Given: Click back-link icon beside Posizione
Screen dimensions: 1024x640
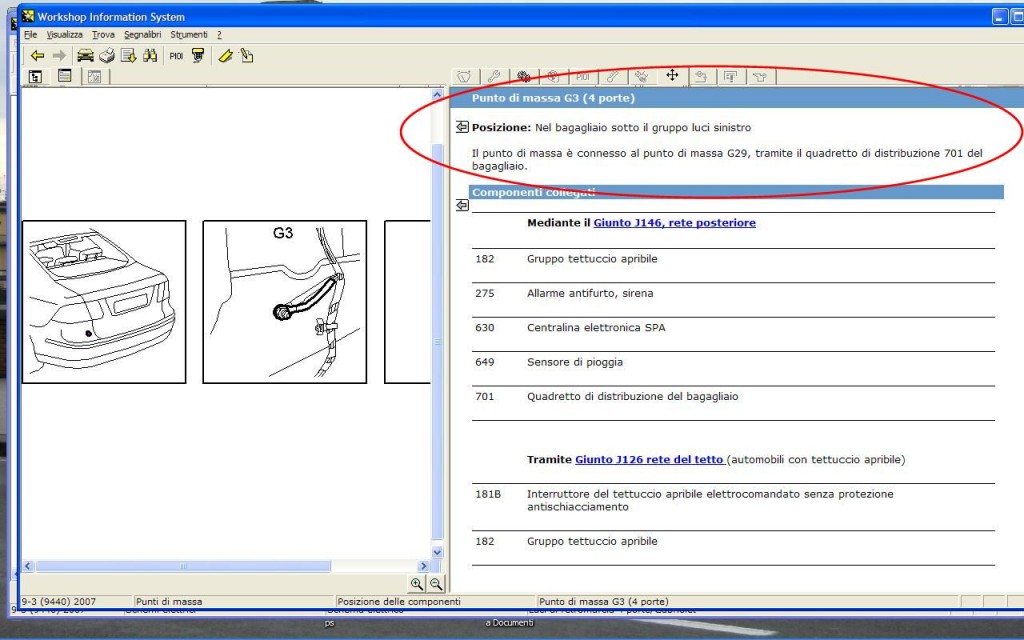Looking at the screenshot, I should (462, 127).
